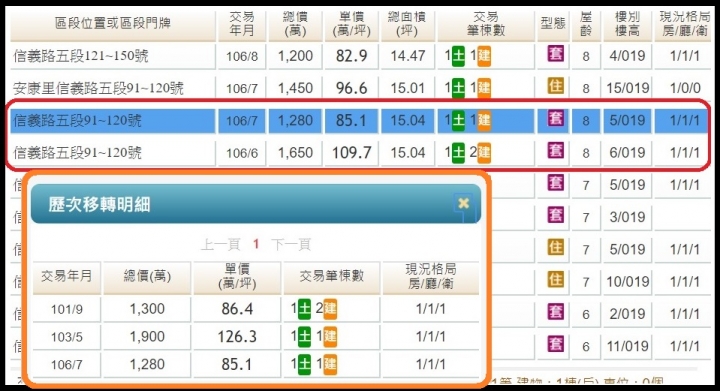Click popup total price 1,900 cell
720x391 pixels.
pyautogui.click(x=147, y=337)
